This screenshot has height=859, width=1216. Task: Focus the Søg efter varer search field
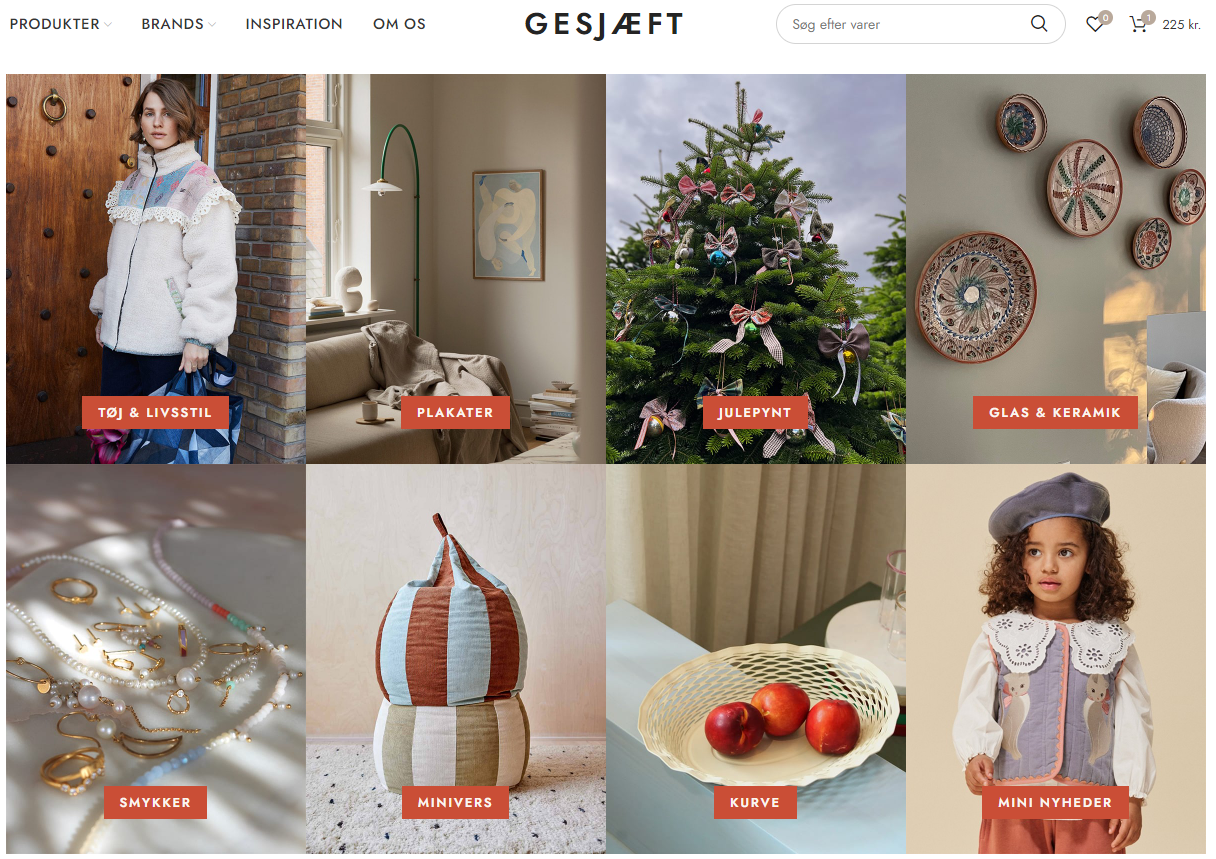pyautogui.click(x=905, y=24)
